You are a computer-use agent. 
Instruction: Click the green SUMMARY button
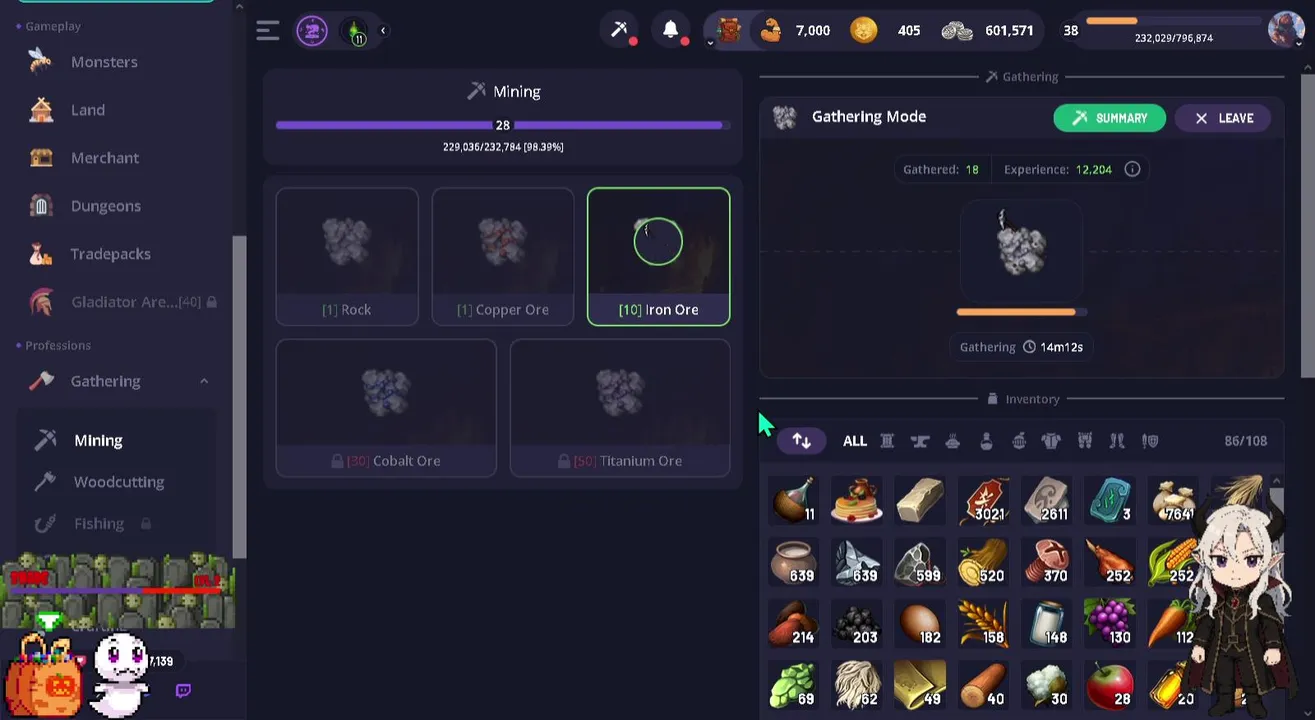(1109, 118)
